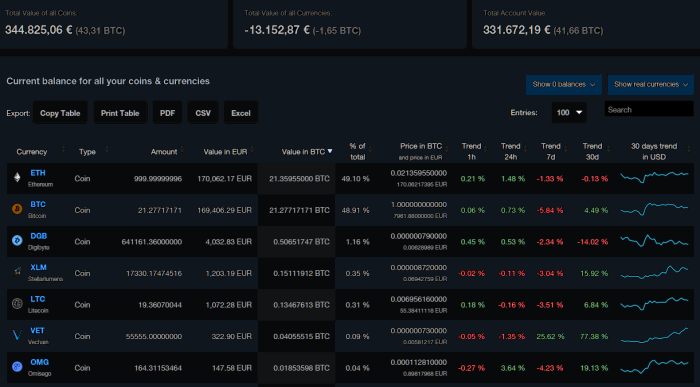Open the BTC currency link
The image size is (700, 387).
pos(38,204)
